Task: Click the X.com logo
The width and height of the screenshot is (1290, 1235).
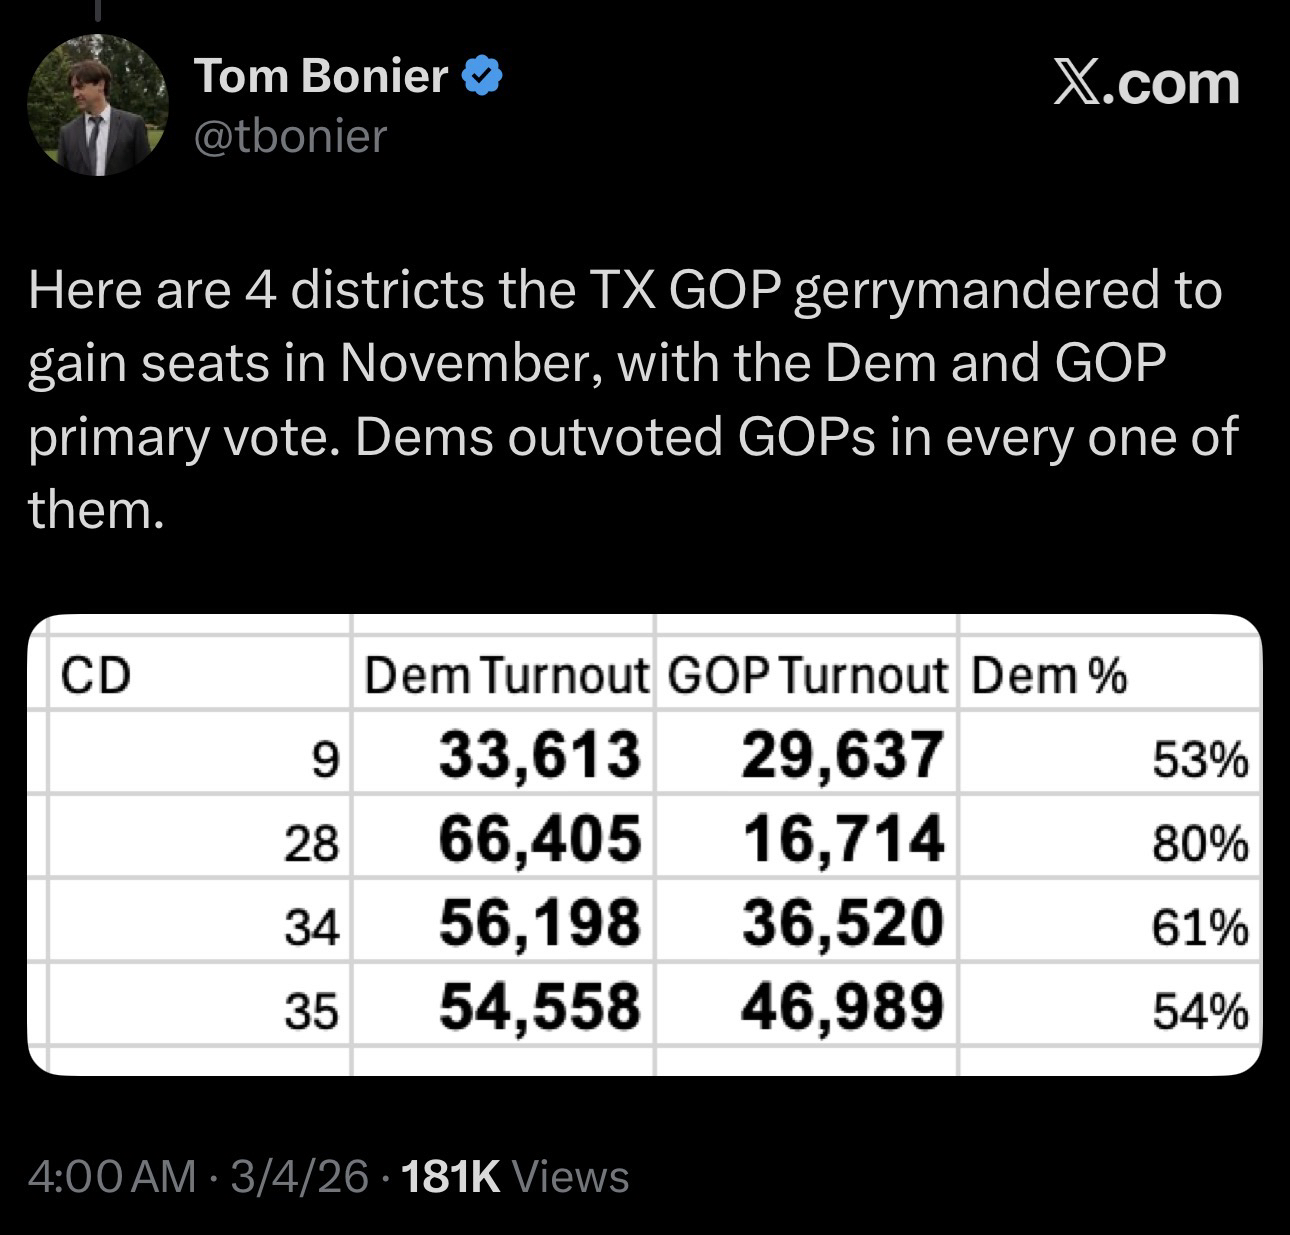Action: (x=1146, y=83)
